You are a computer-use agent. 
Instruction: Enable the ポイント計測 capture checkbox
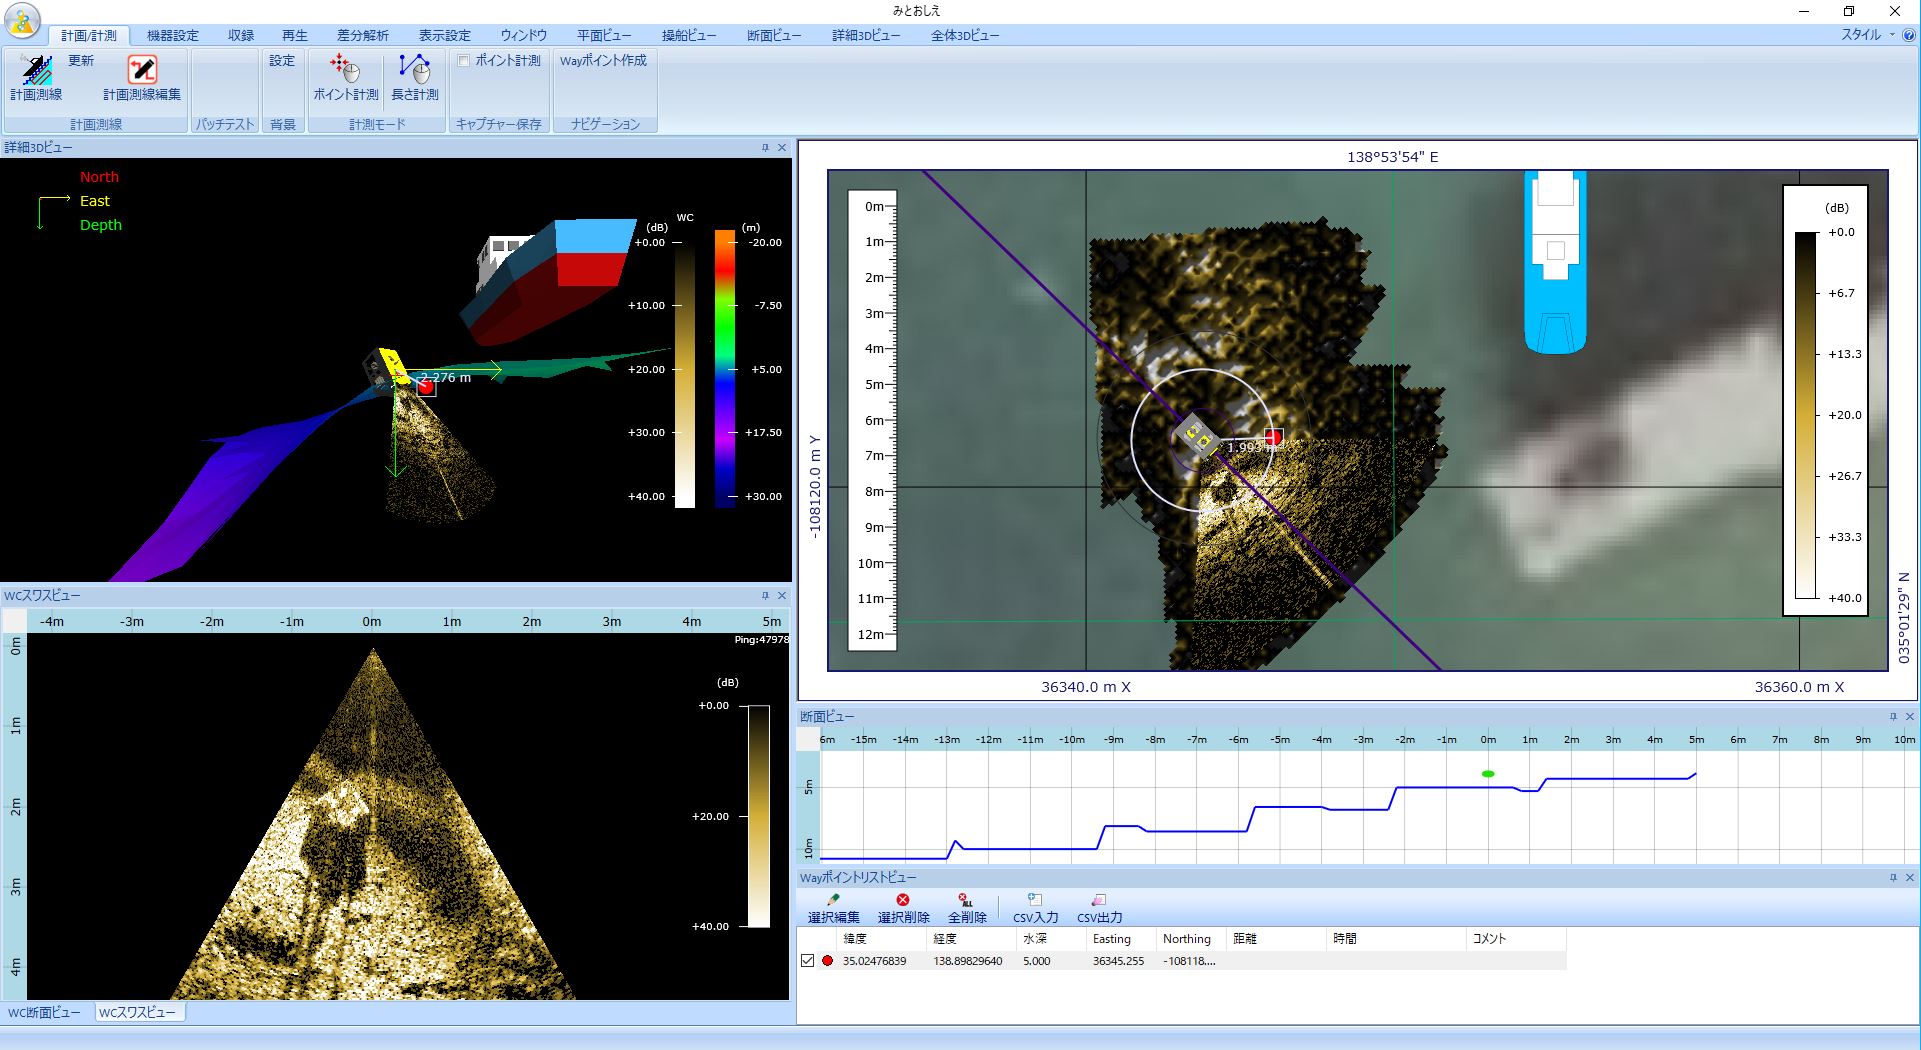click(x=464, y=61)
